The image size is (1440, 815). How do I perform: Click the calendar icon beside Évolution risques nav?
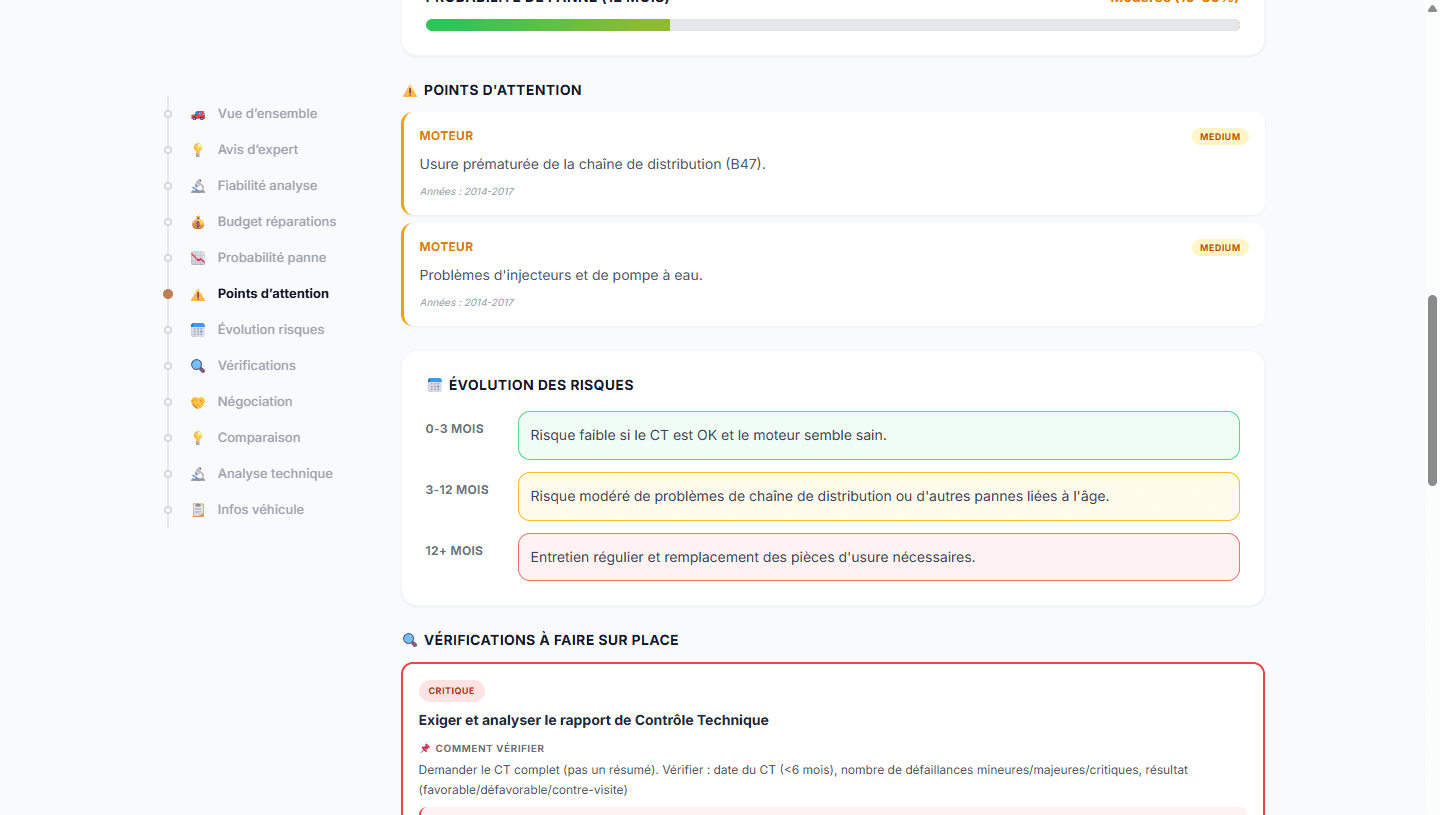198,330
